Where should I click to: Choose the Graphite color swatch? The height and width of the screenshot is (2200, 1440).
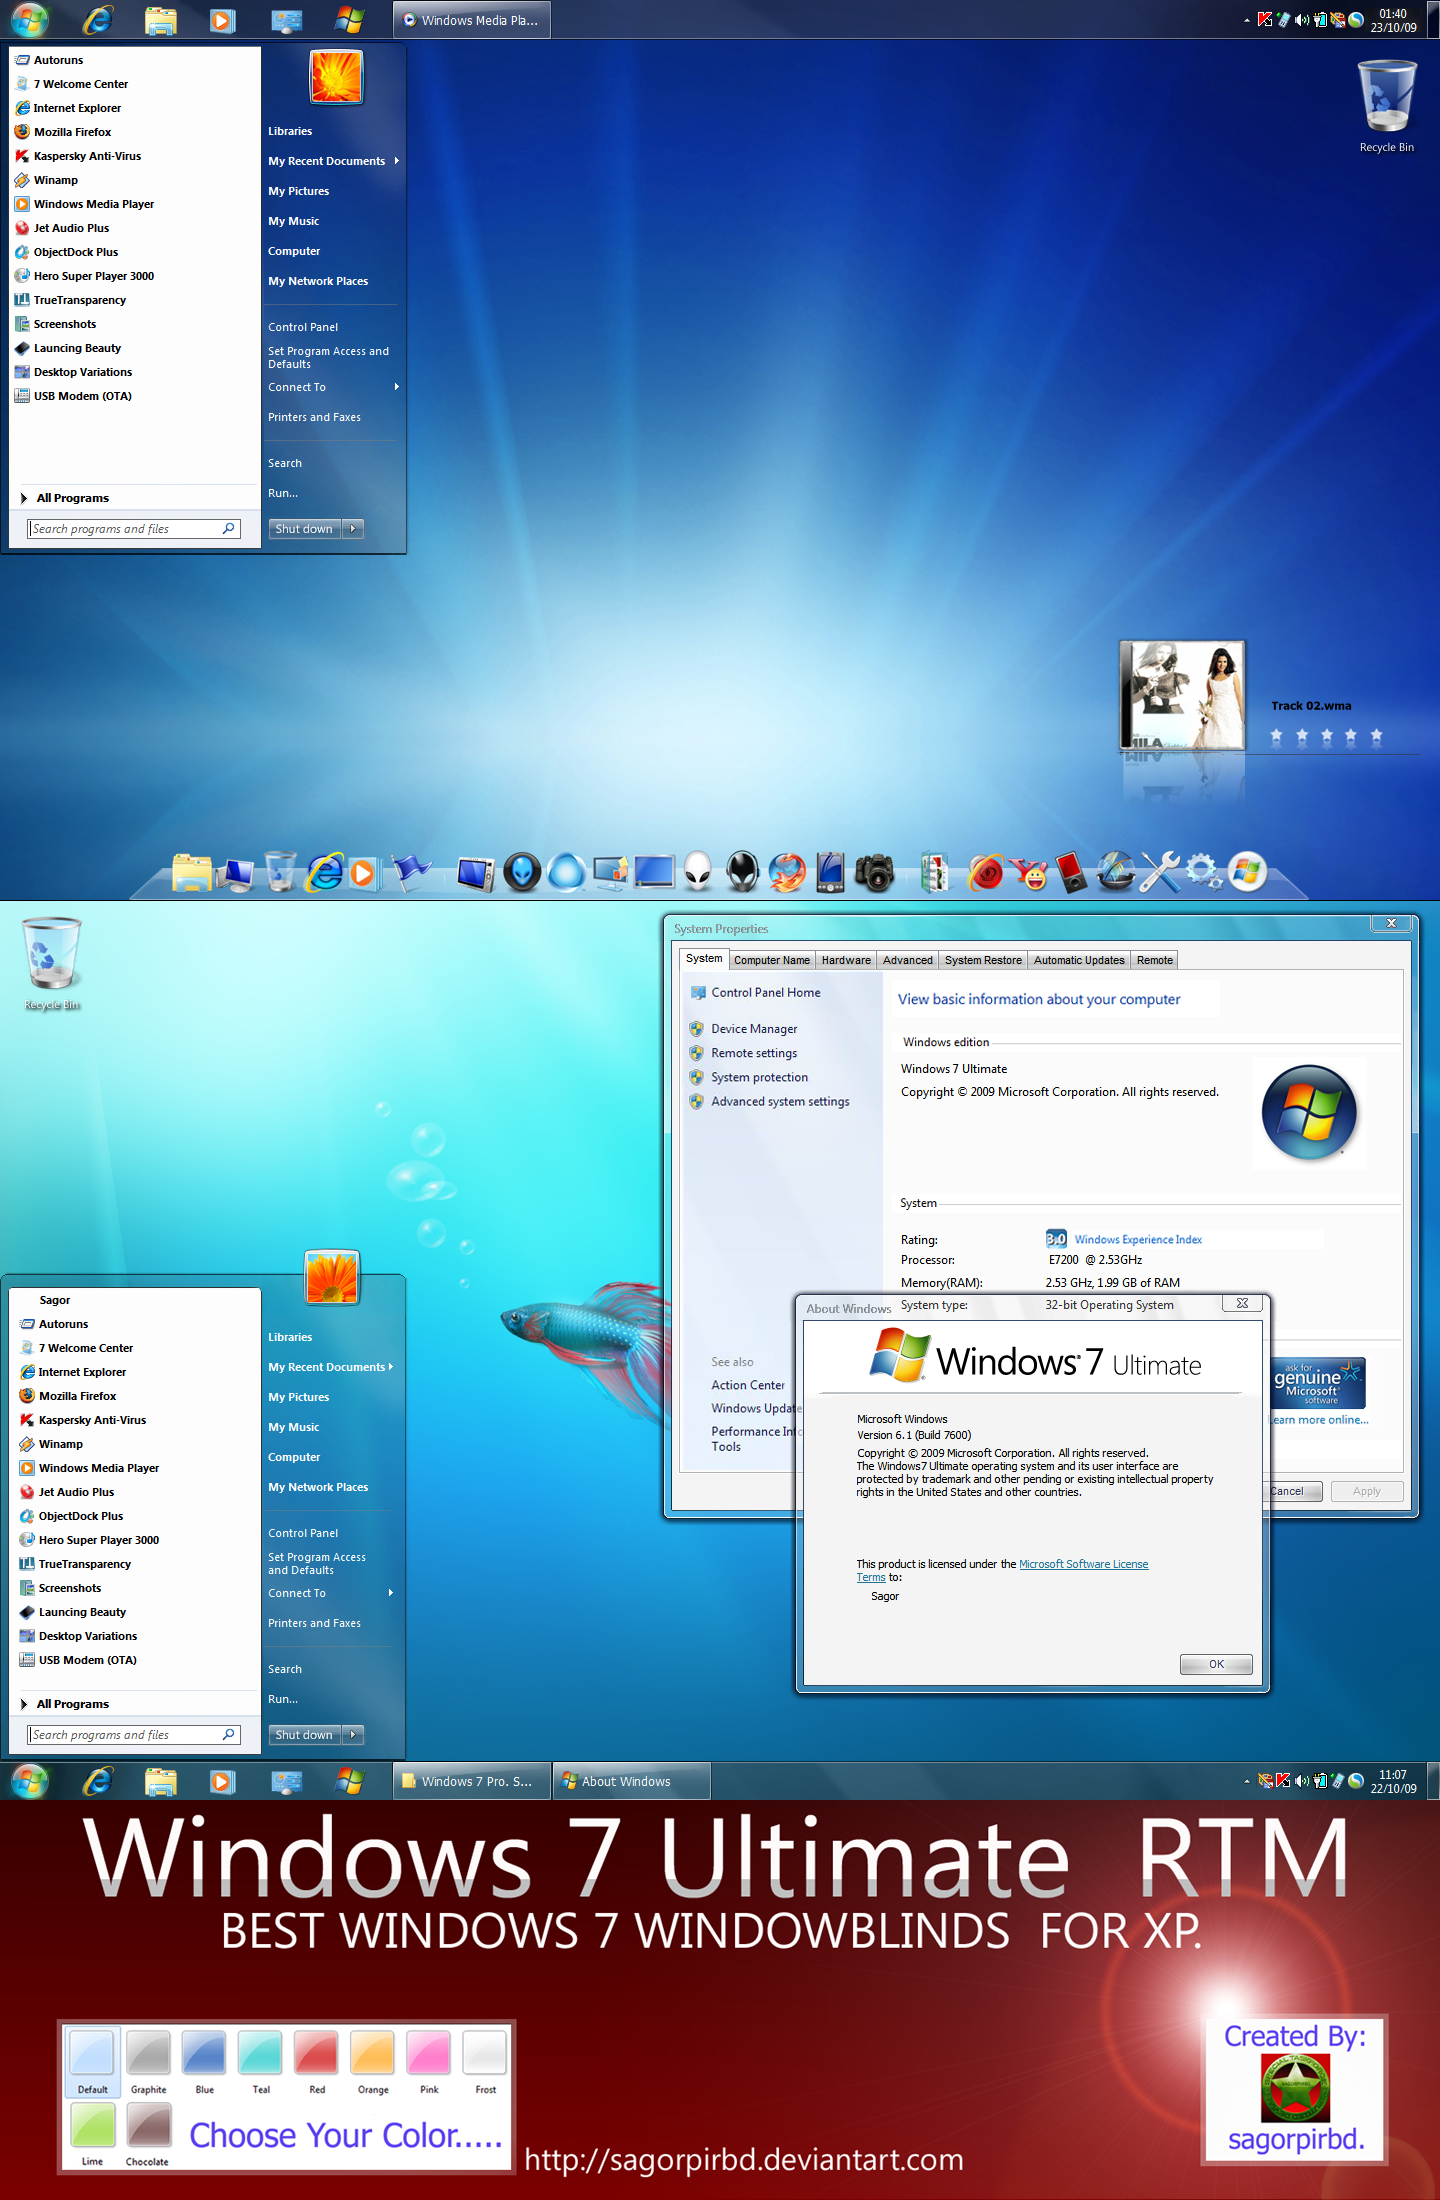click(x=148, y=2052)
